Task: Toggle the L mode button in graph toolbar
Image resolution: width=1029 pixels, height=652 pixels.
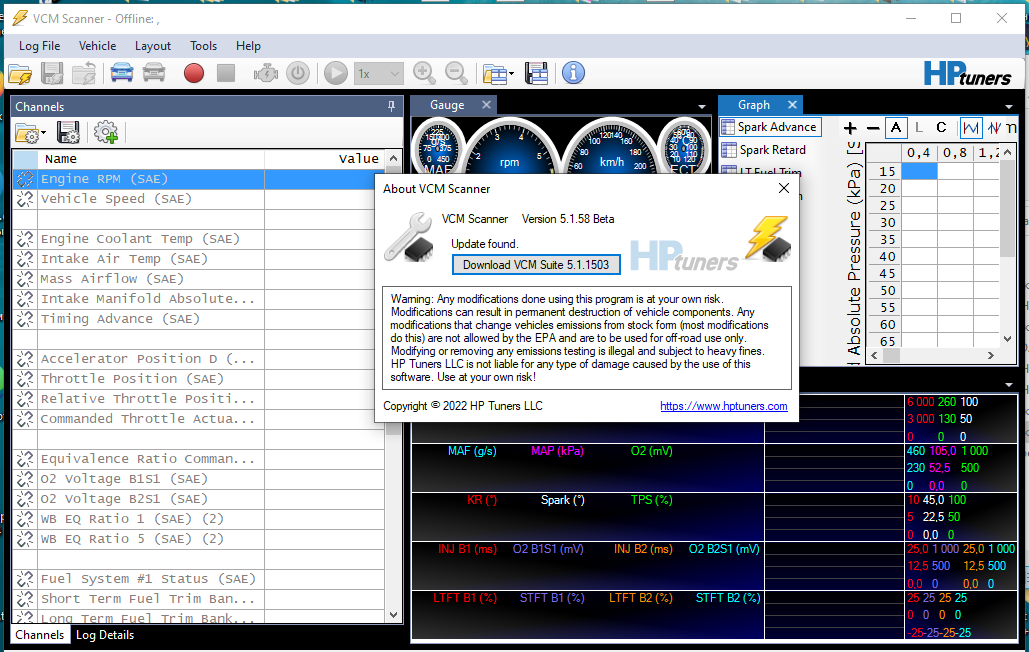Action: 919,128
